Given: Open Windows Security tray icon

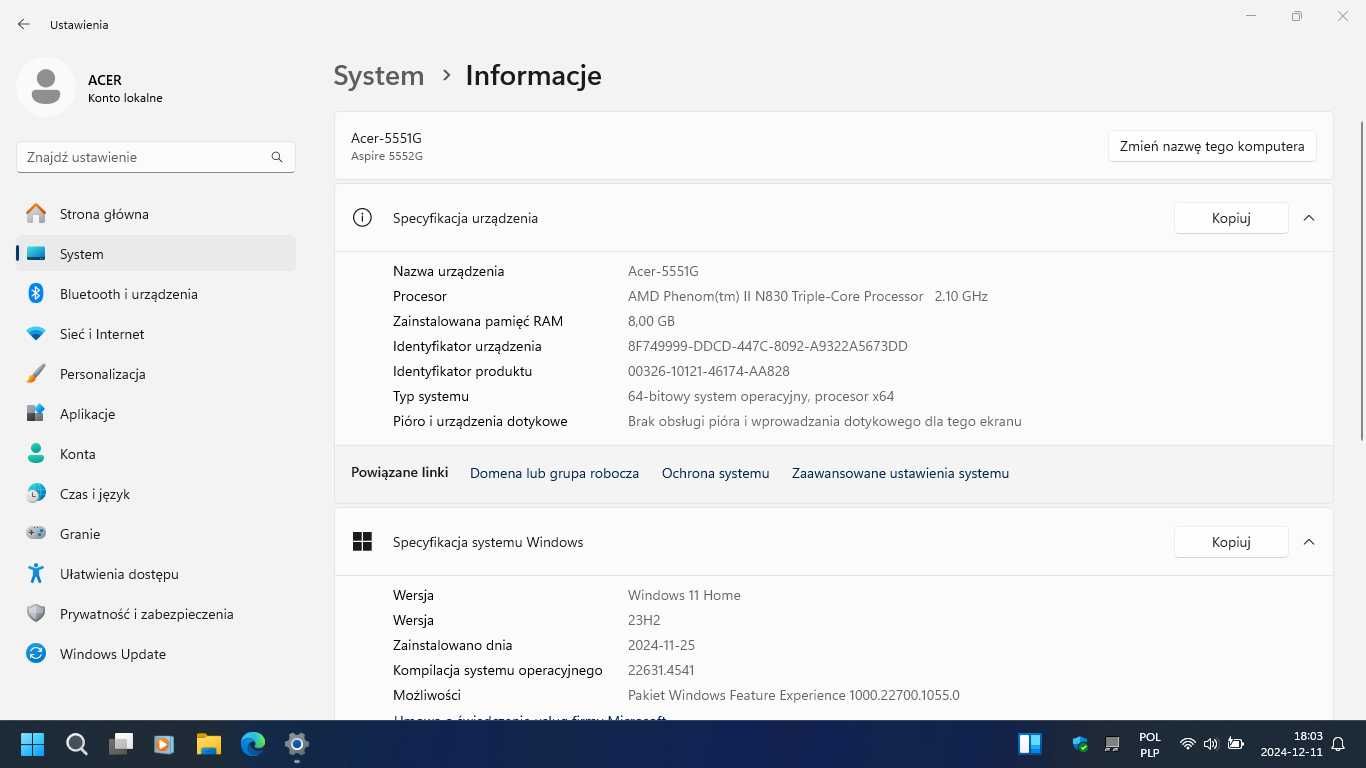Looking at the screenshot, I should point(1080,743).
